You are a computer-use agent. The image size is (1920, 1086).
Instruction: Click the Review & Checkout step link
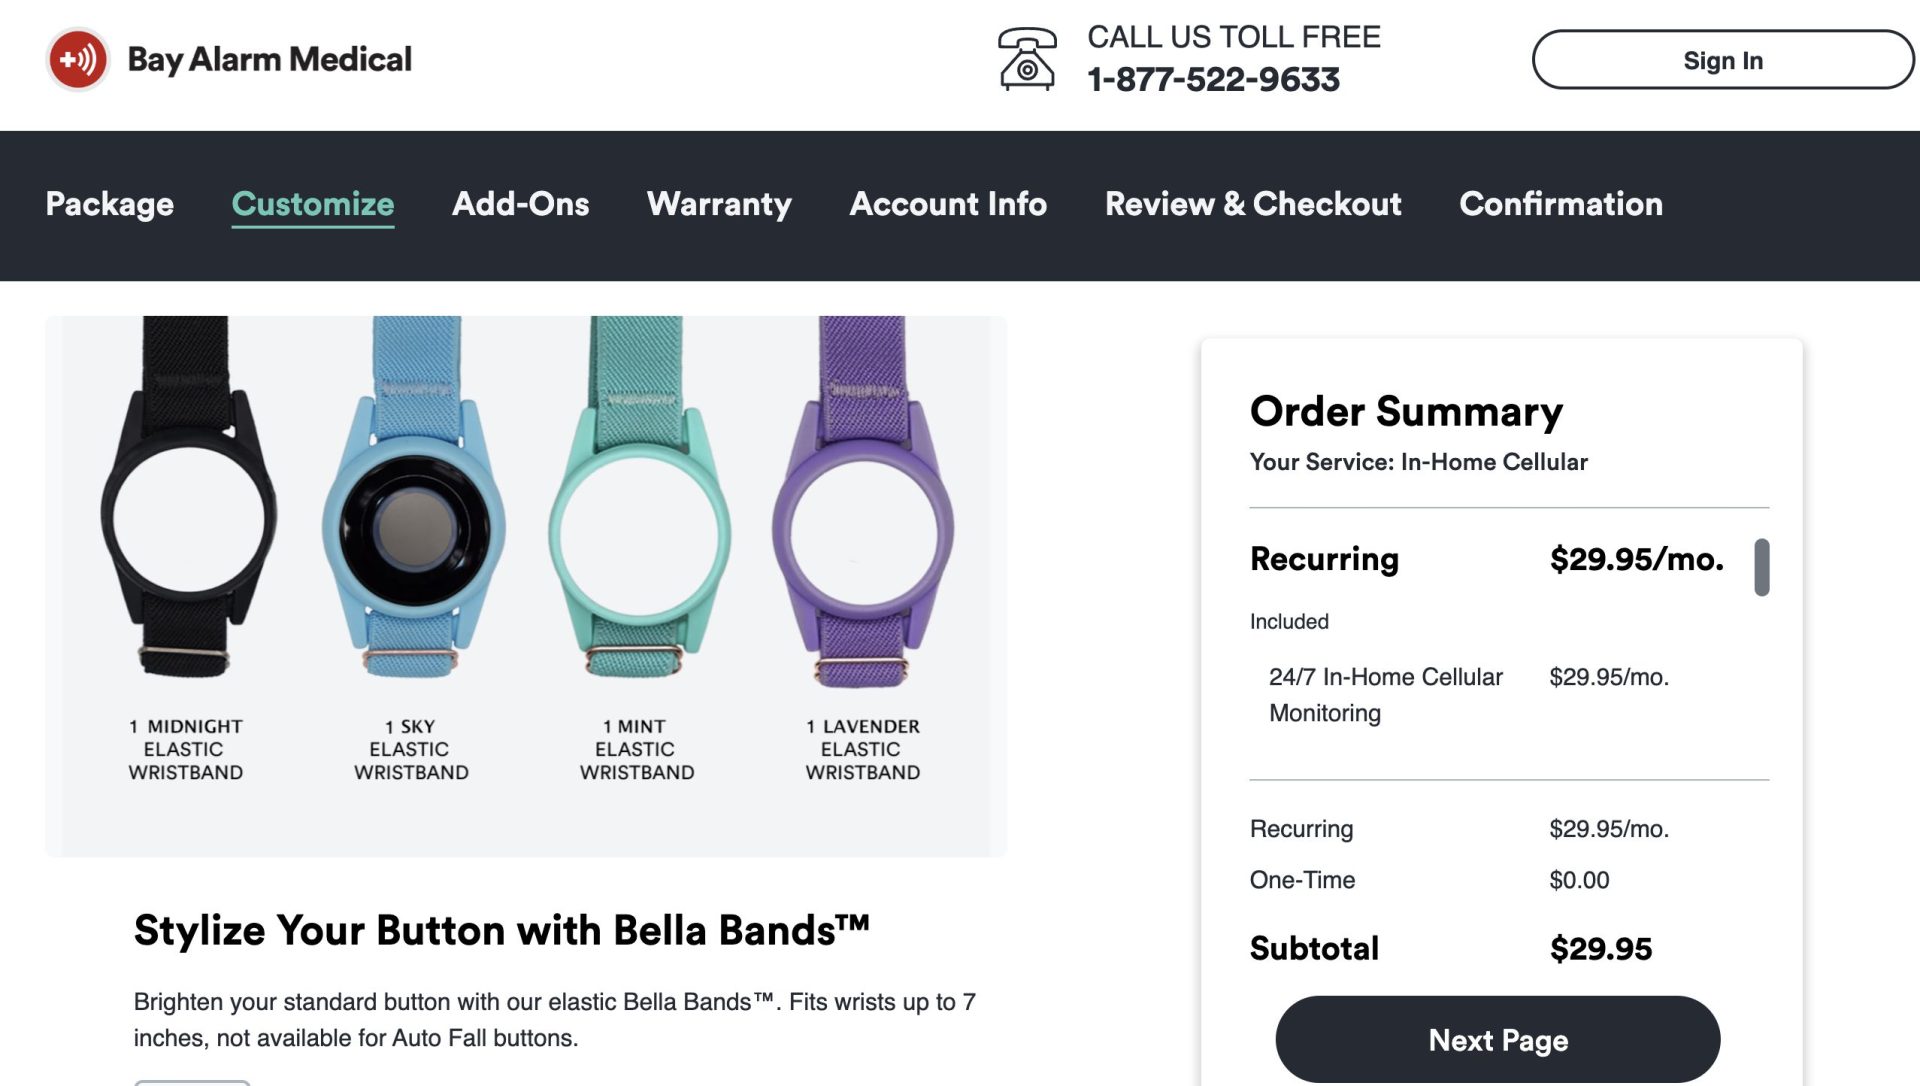1253,203
